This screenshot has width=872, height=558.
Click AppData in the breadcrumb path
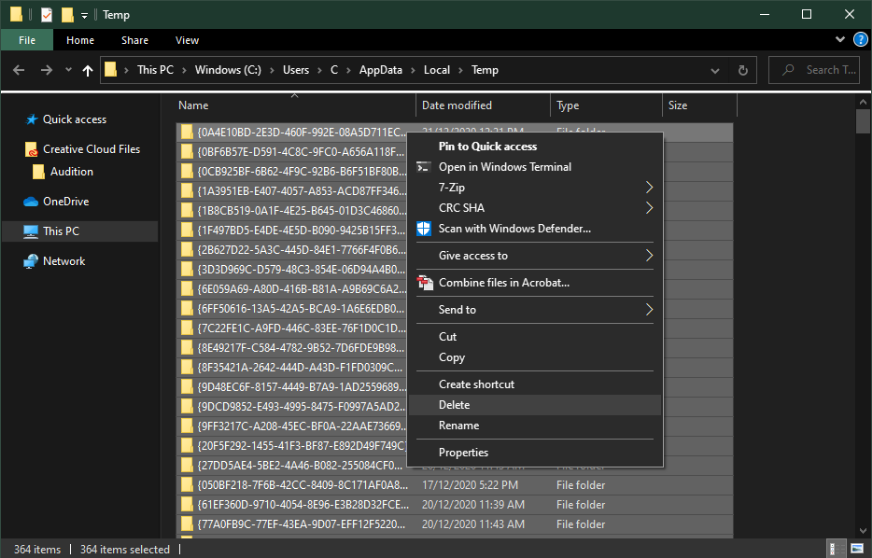(379, 70)
